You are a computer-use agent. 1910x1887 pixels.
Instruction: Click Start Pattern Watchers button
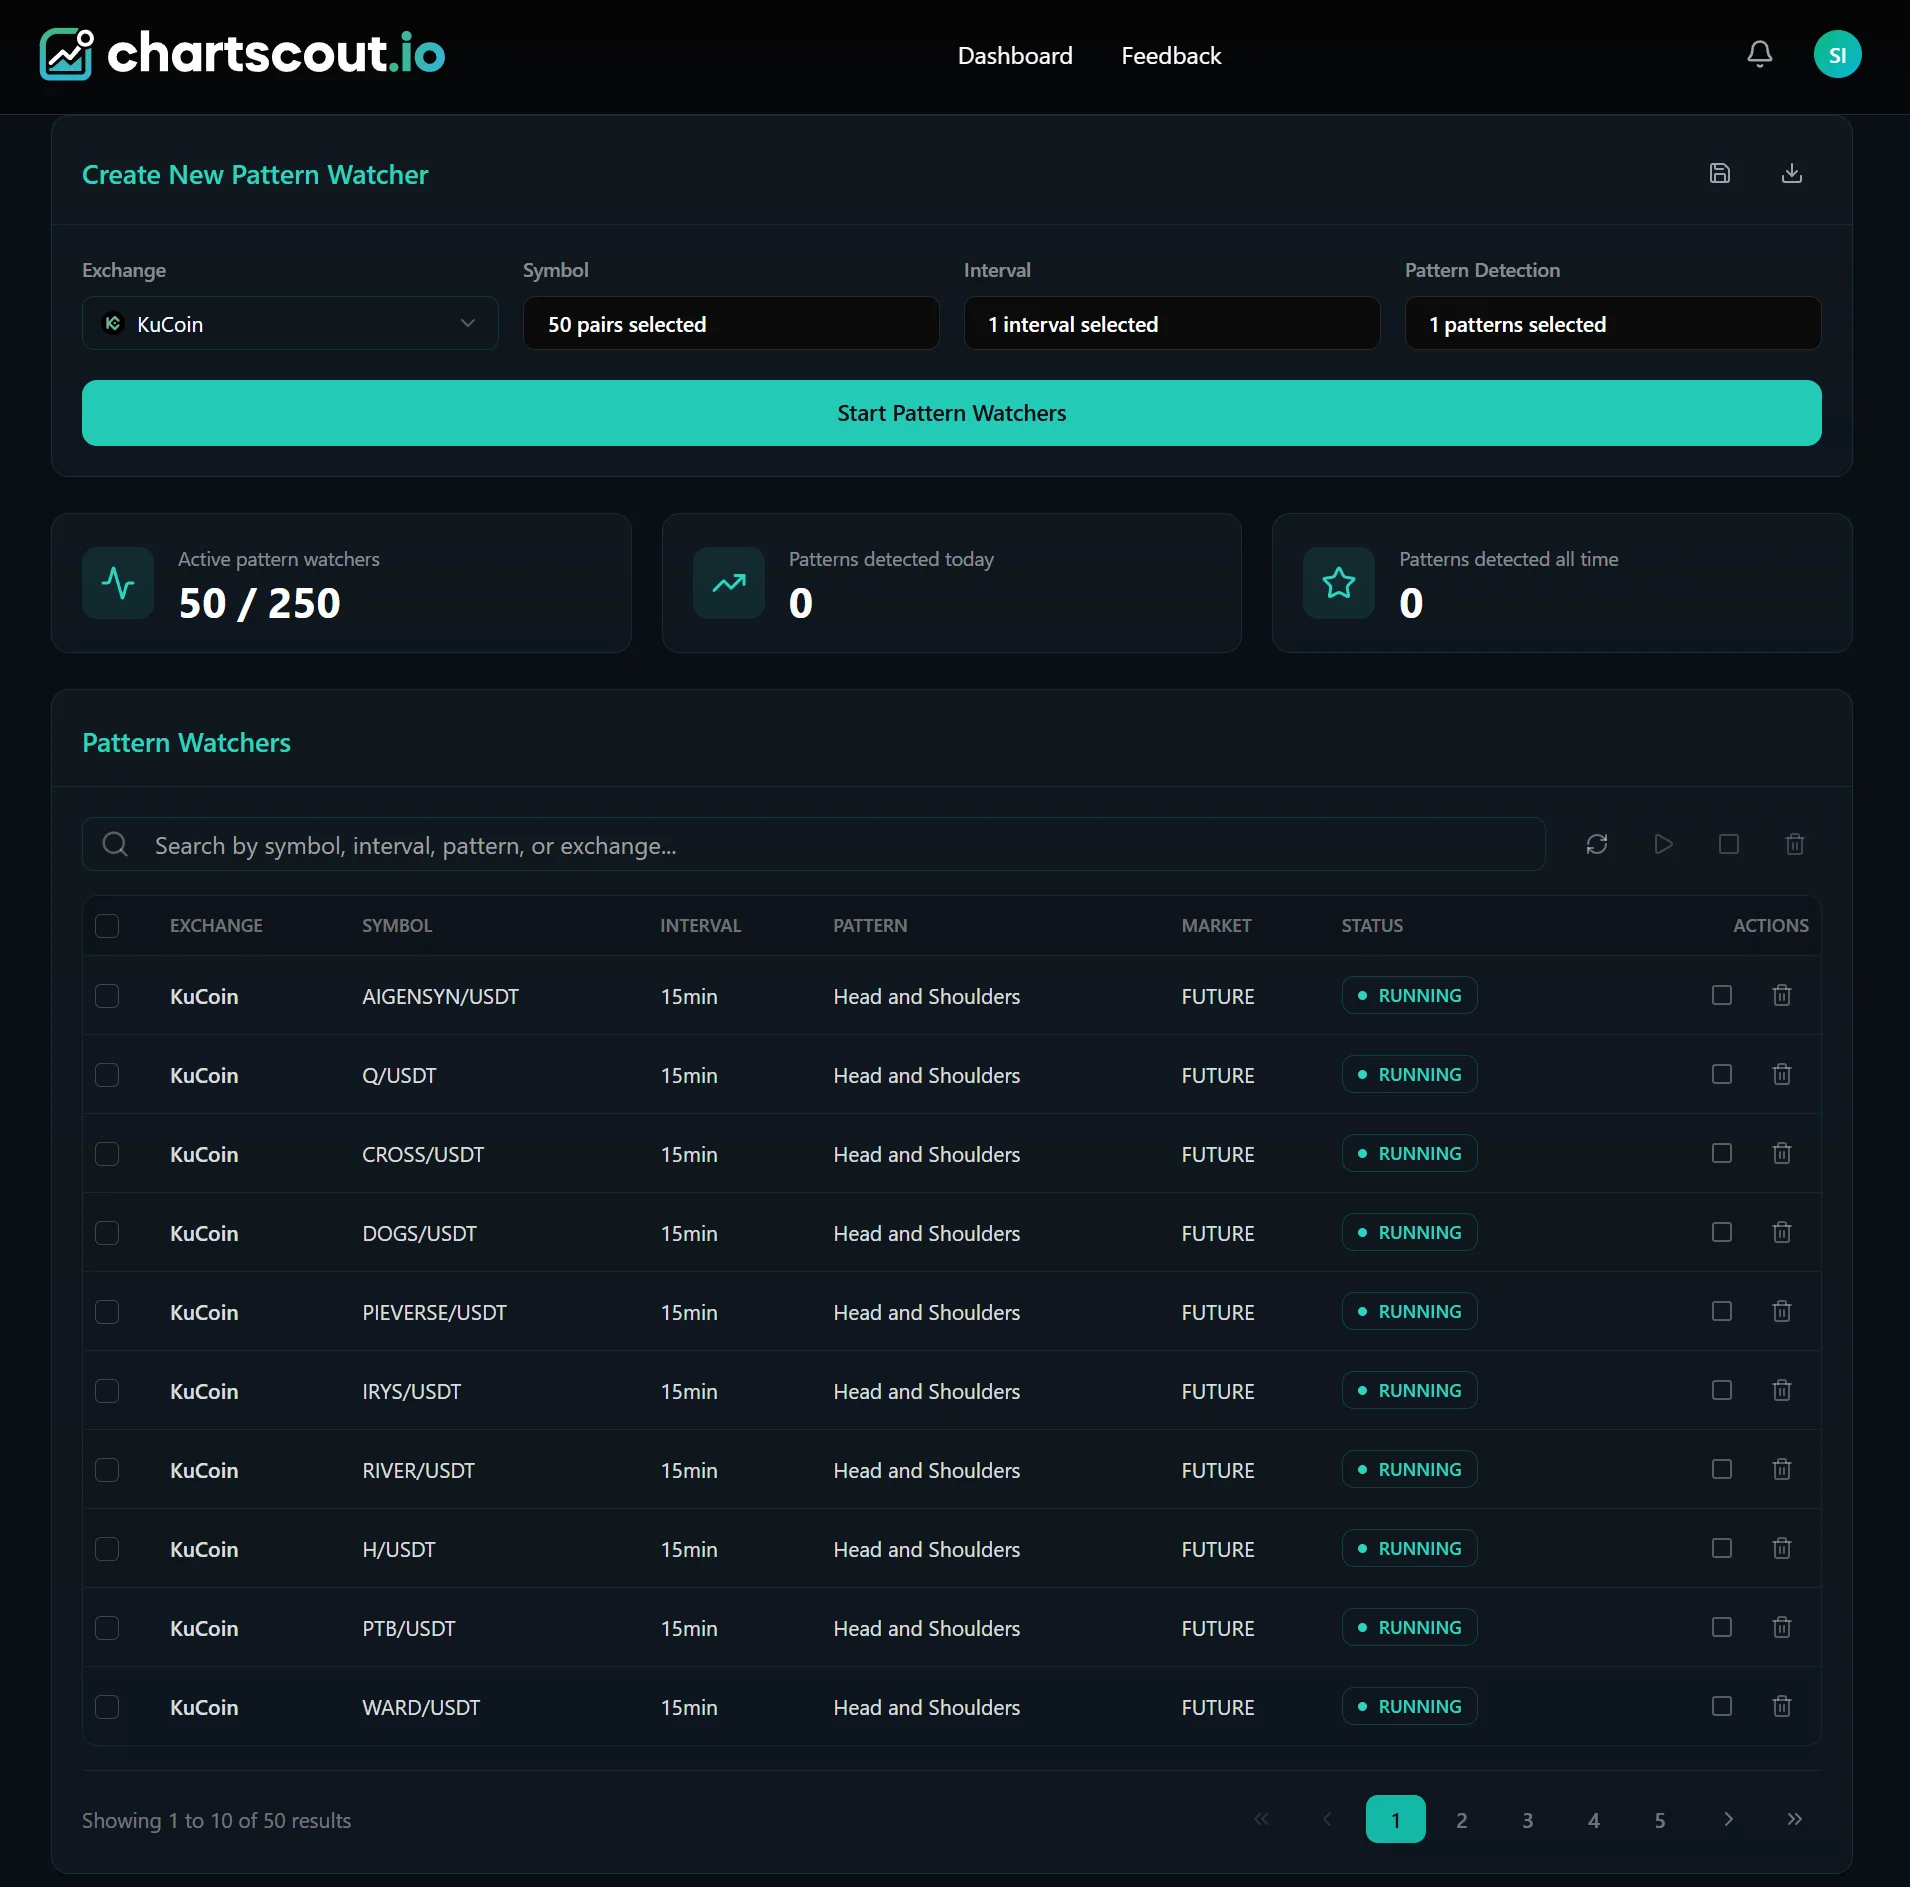click(952, 413)
